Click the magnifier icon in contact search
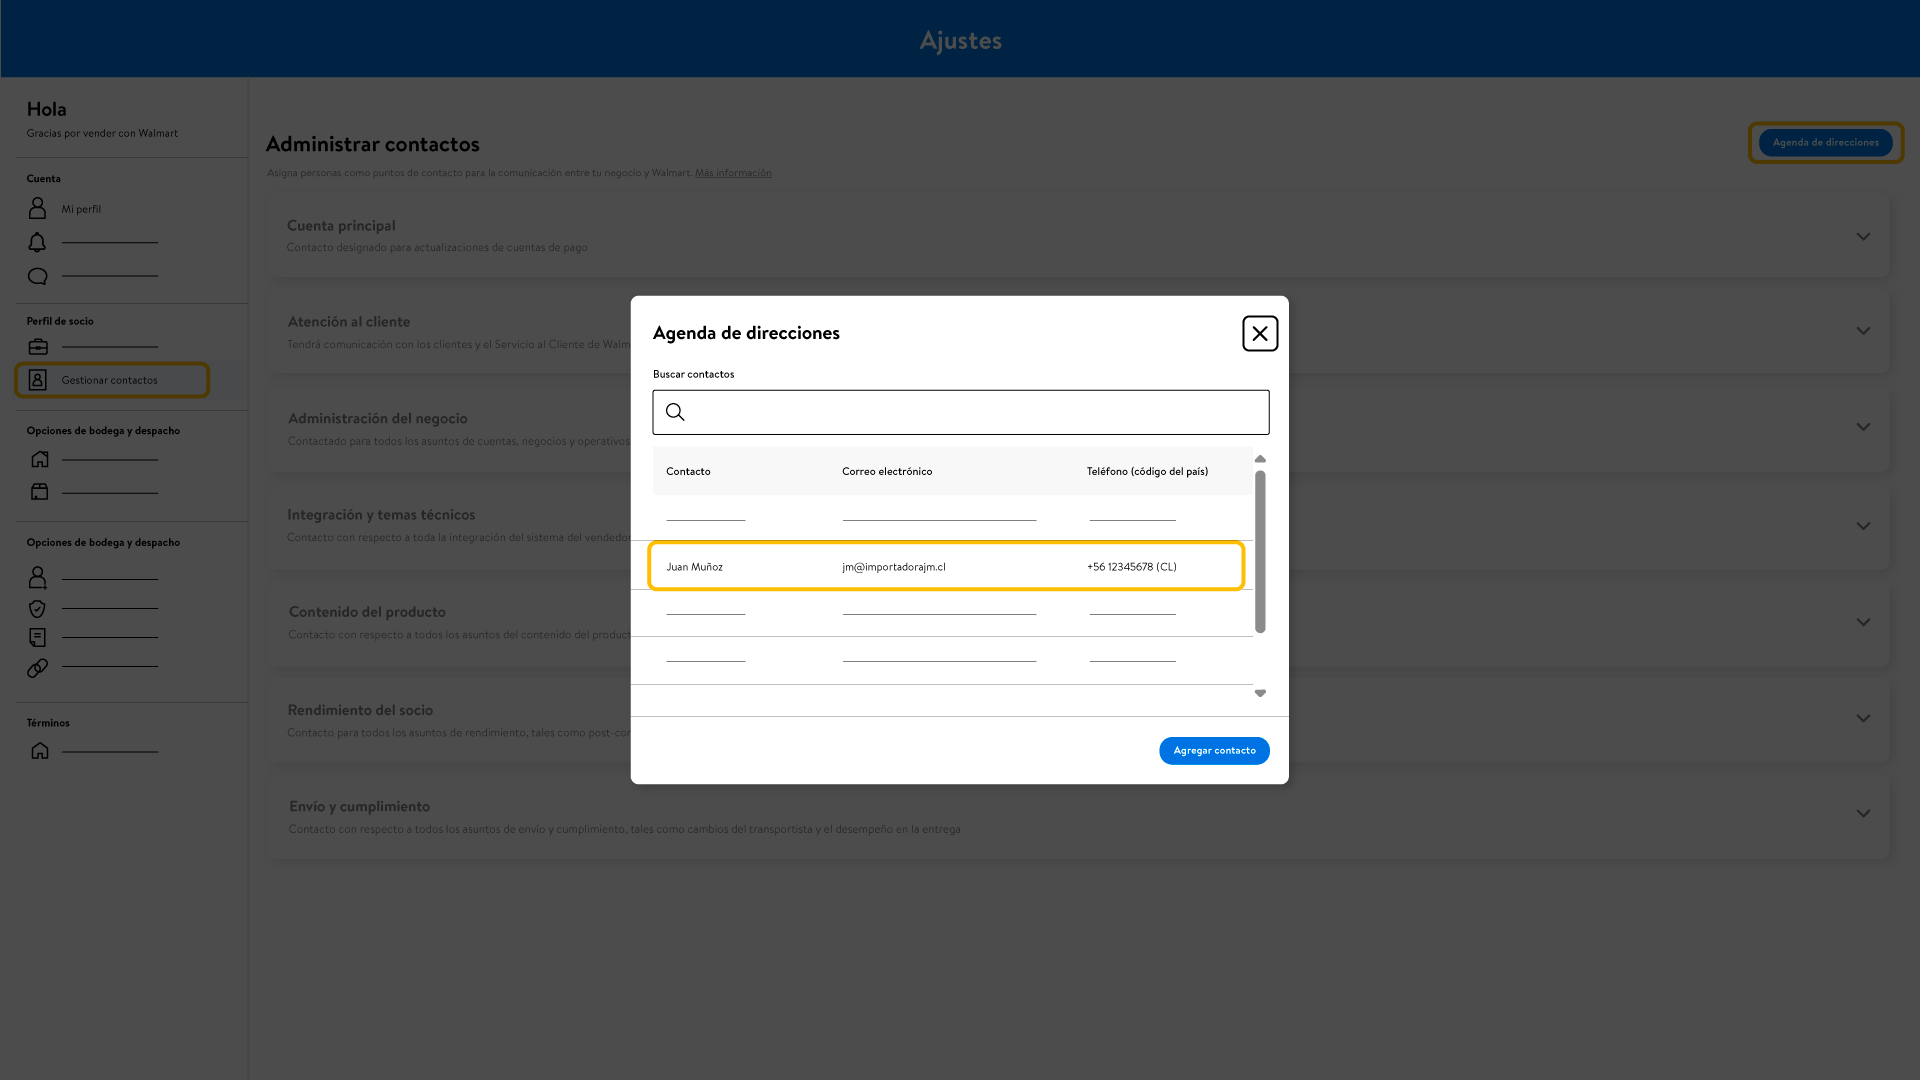Image resolution: width=1920 pixels, height=1080 pixels. click(x=675, y=412)
